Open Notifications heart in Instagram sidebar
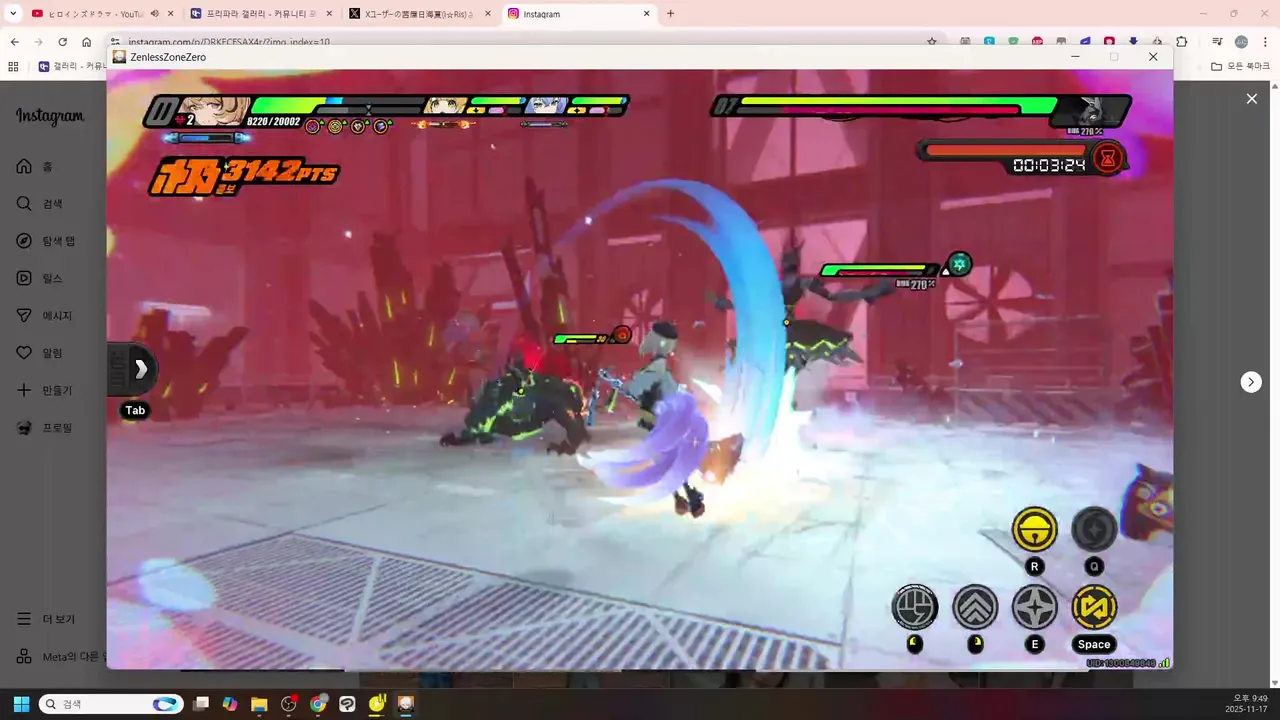This screenshot has width=1280, height=720. pos(24,353)
